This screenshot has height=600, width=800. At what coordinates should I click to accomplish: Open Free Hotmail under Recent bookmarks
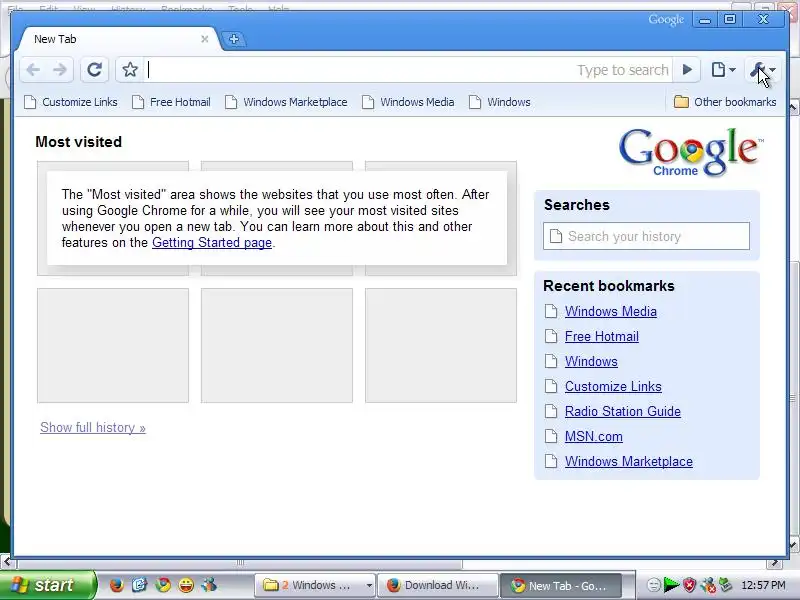(x=602, y=336)
